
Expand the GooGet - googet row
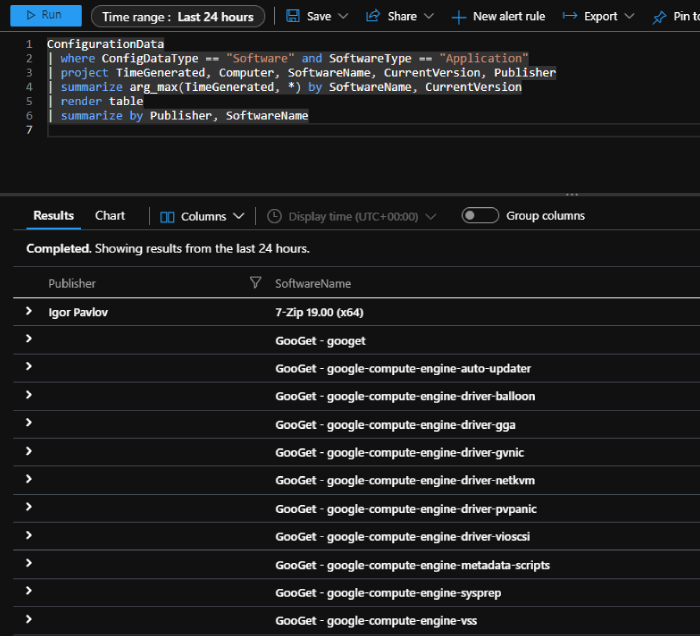coord(29,339)
